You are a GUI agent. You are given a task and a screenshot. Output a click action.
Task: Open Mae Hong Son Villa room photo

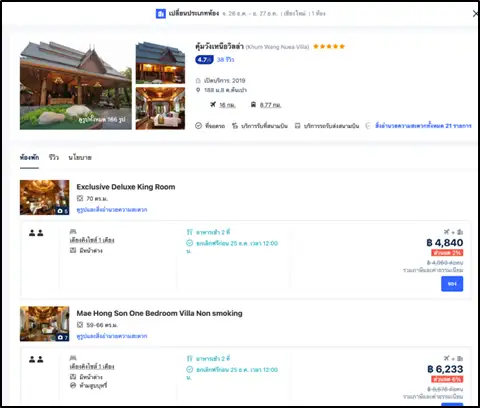point(45,324)
